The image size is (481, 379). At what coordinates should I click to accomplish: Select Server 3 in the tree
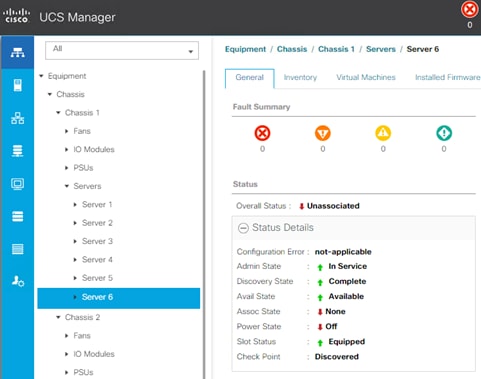97,241
